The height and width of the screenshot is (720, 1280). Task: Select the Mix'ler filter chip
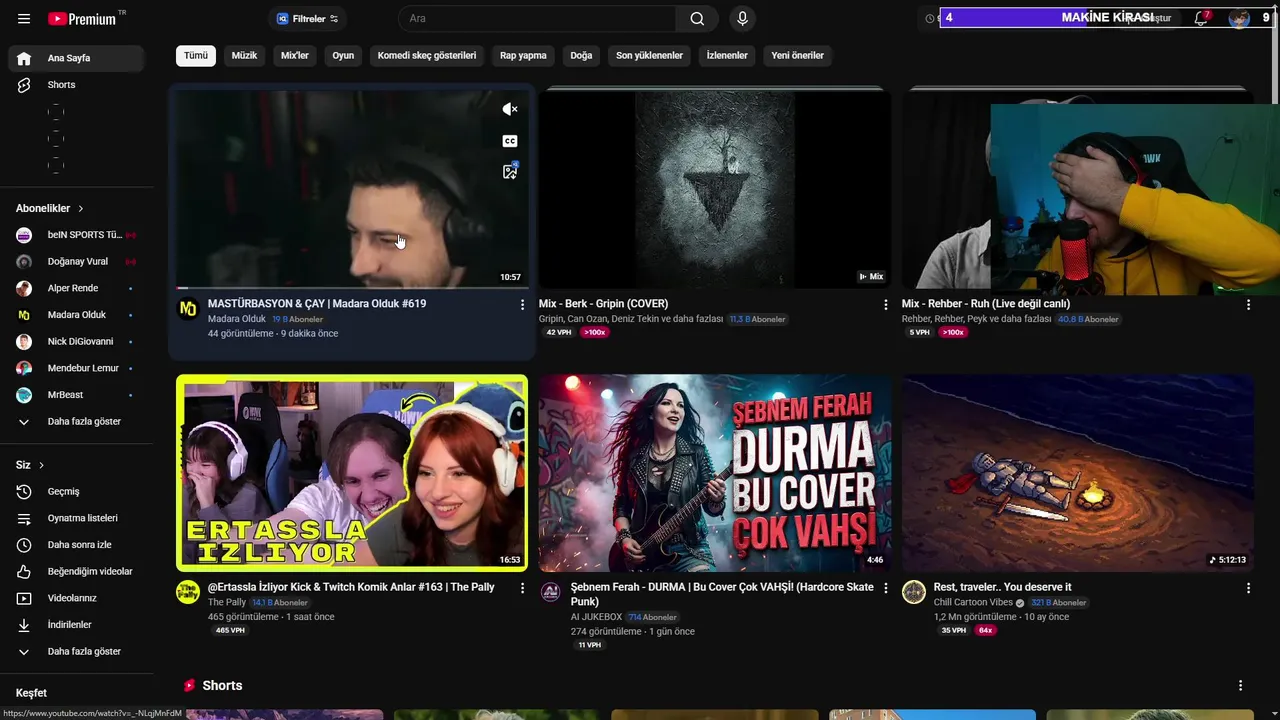pyautogui.click(x=295, y=56)
